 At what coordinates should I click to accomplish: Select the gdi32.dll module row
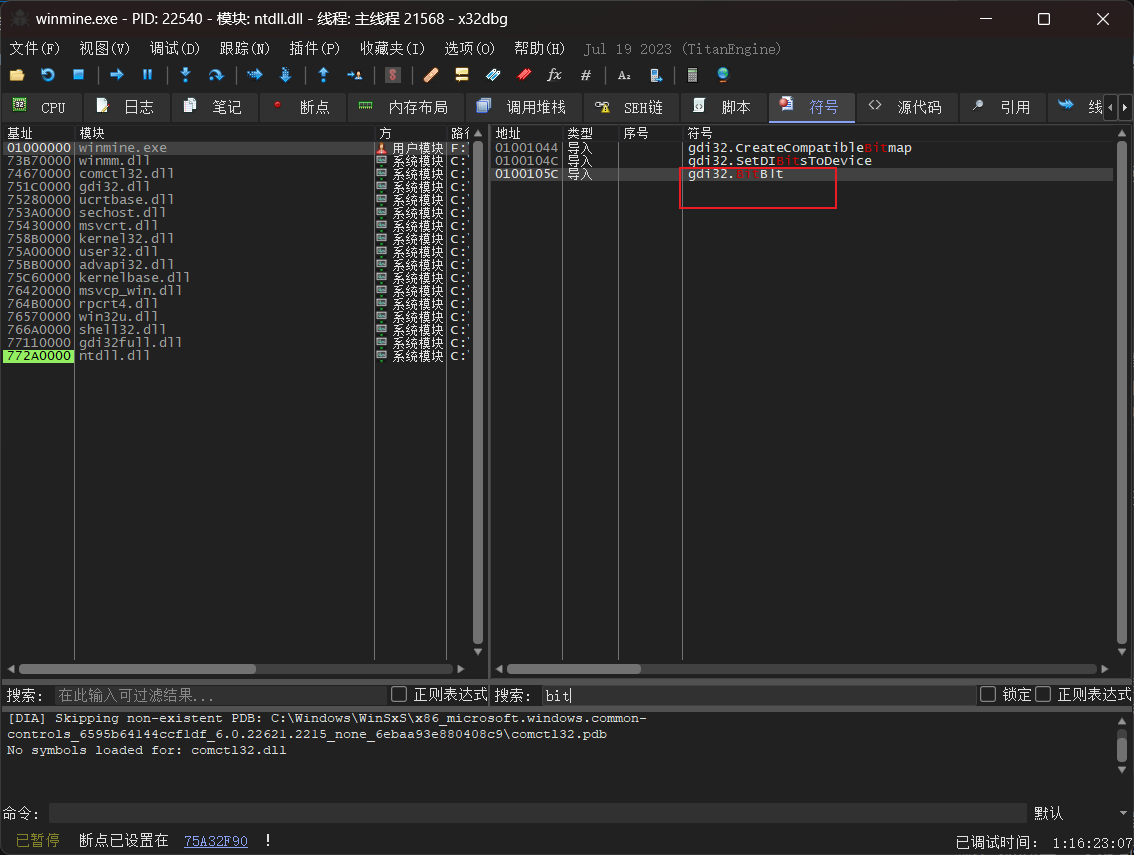pyautogui.click(x=237, y=187)
